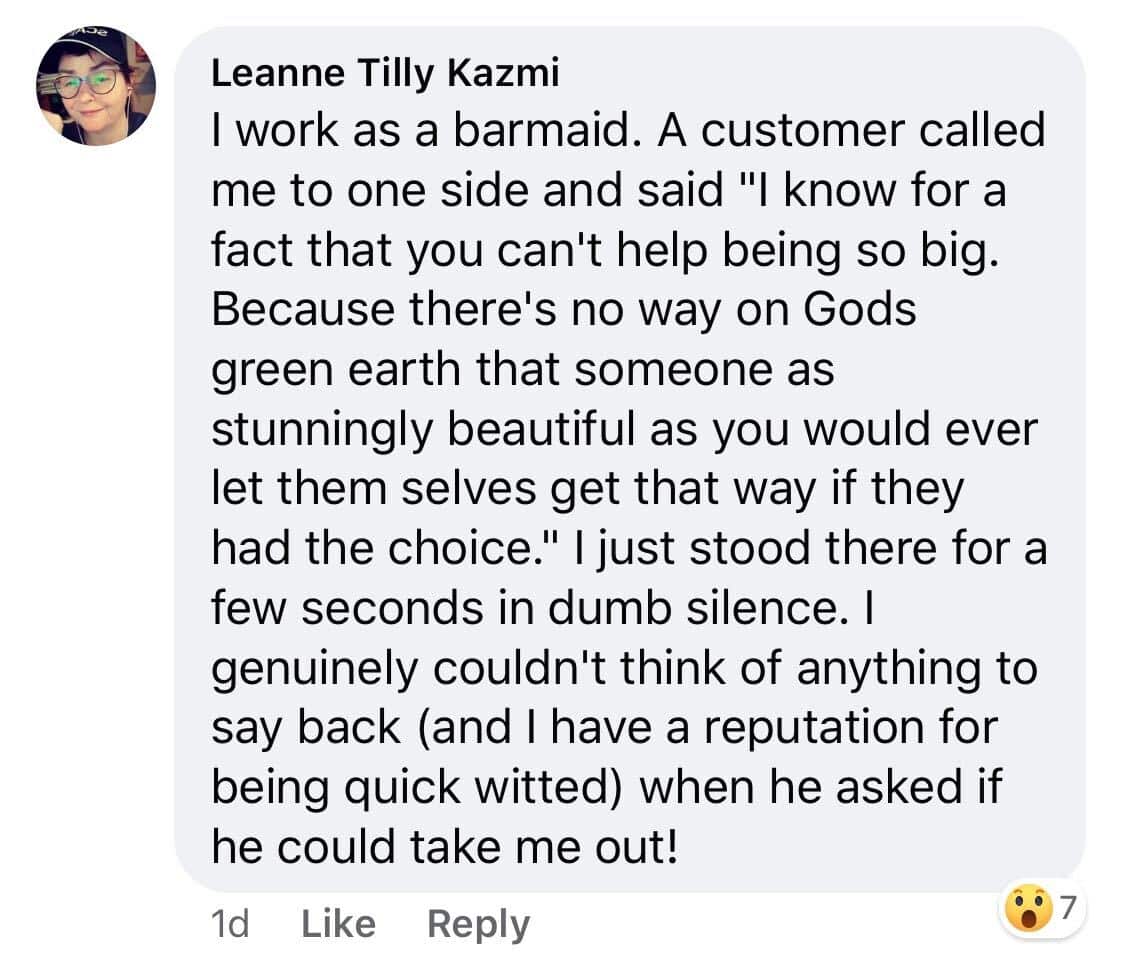Click the commenter name Leanne Tilly Kazmi
Screen dimensions: 1125x968
(x=385, y=76)
